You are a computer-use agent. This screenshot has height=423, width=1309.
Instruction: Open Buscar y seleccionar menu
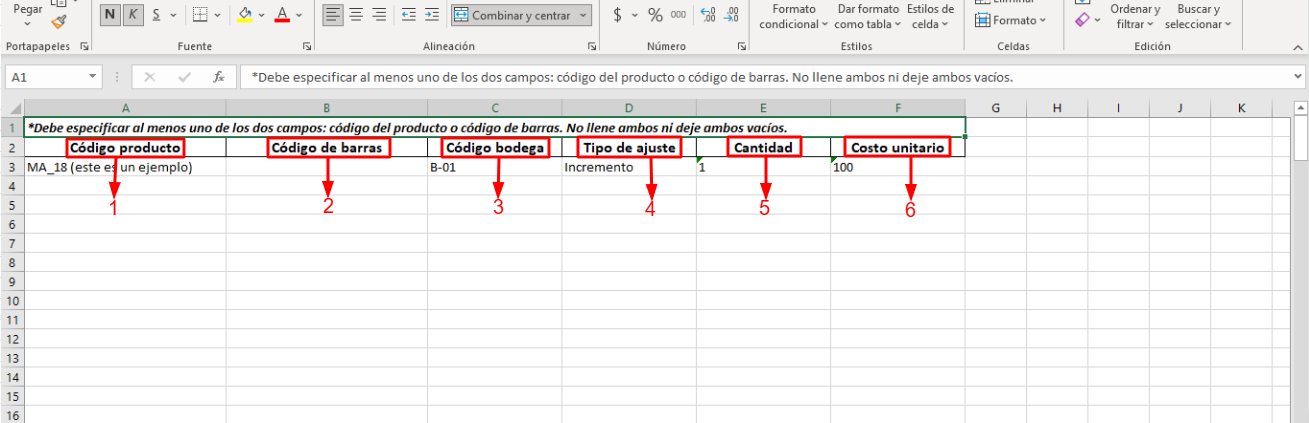coord(1199,16)
